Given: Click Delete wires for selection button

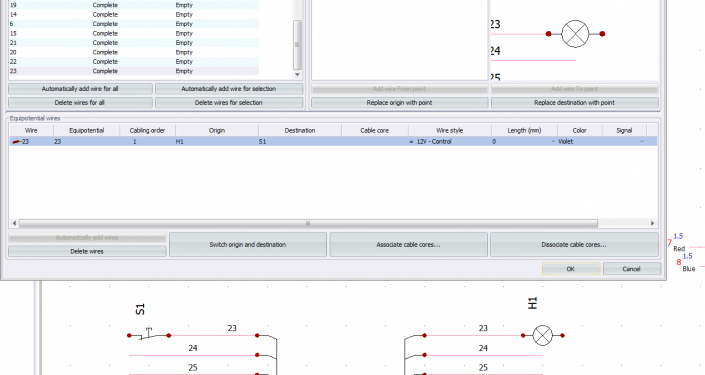Looking at the screenshot, I should pos(229,103).
